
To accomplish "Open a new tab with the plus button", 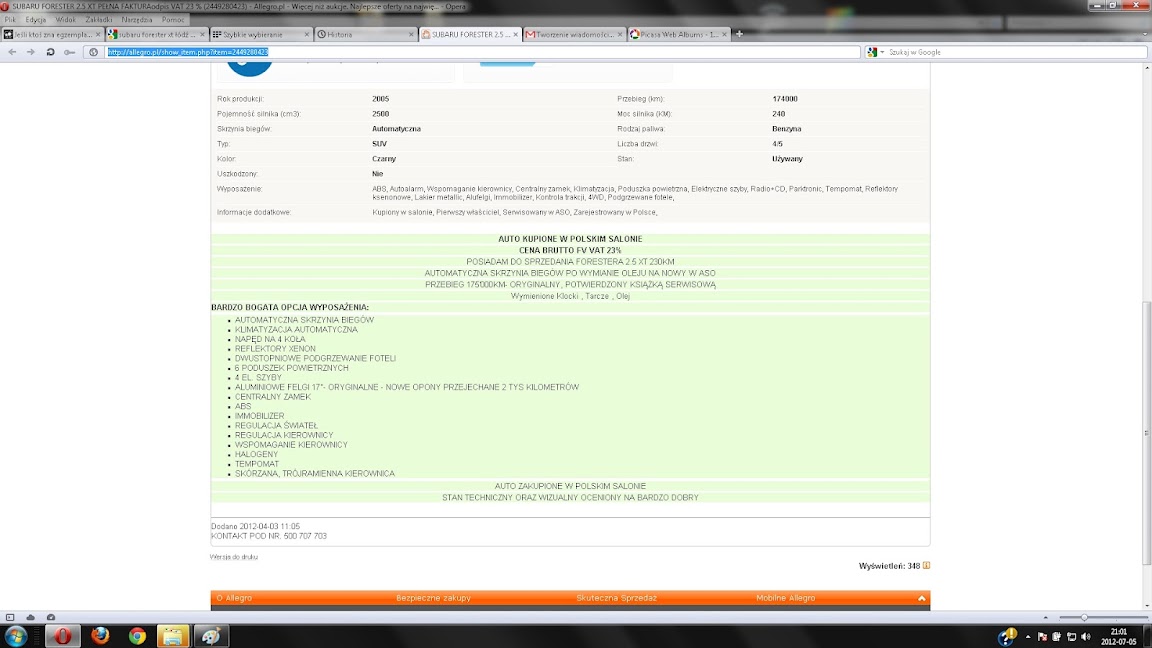I will [x=739, y=34].
